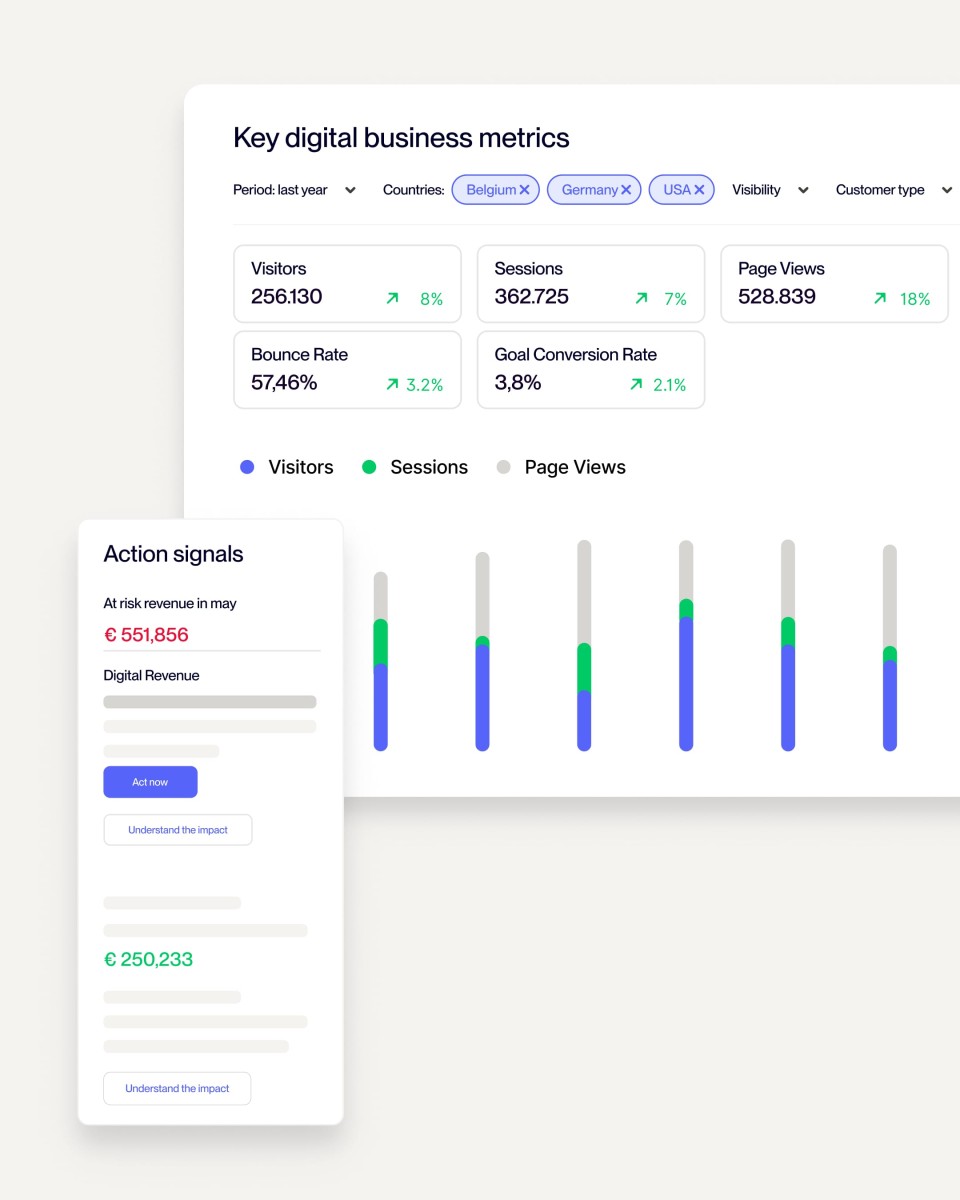Select the Digital Revenue section label

click(x=149, y=675)
